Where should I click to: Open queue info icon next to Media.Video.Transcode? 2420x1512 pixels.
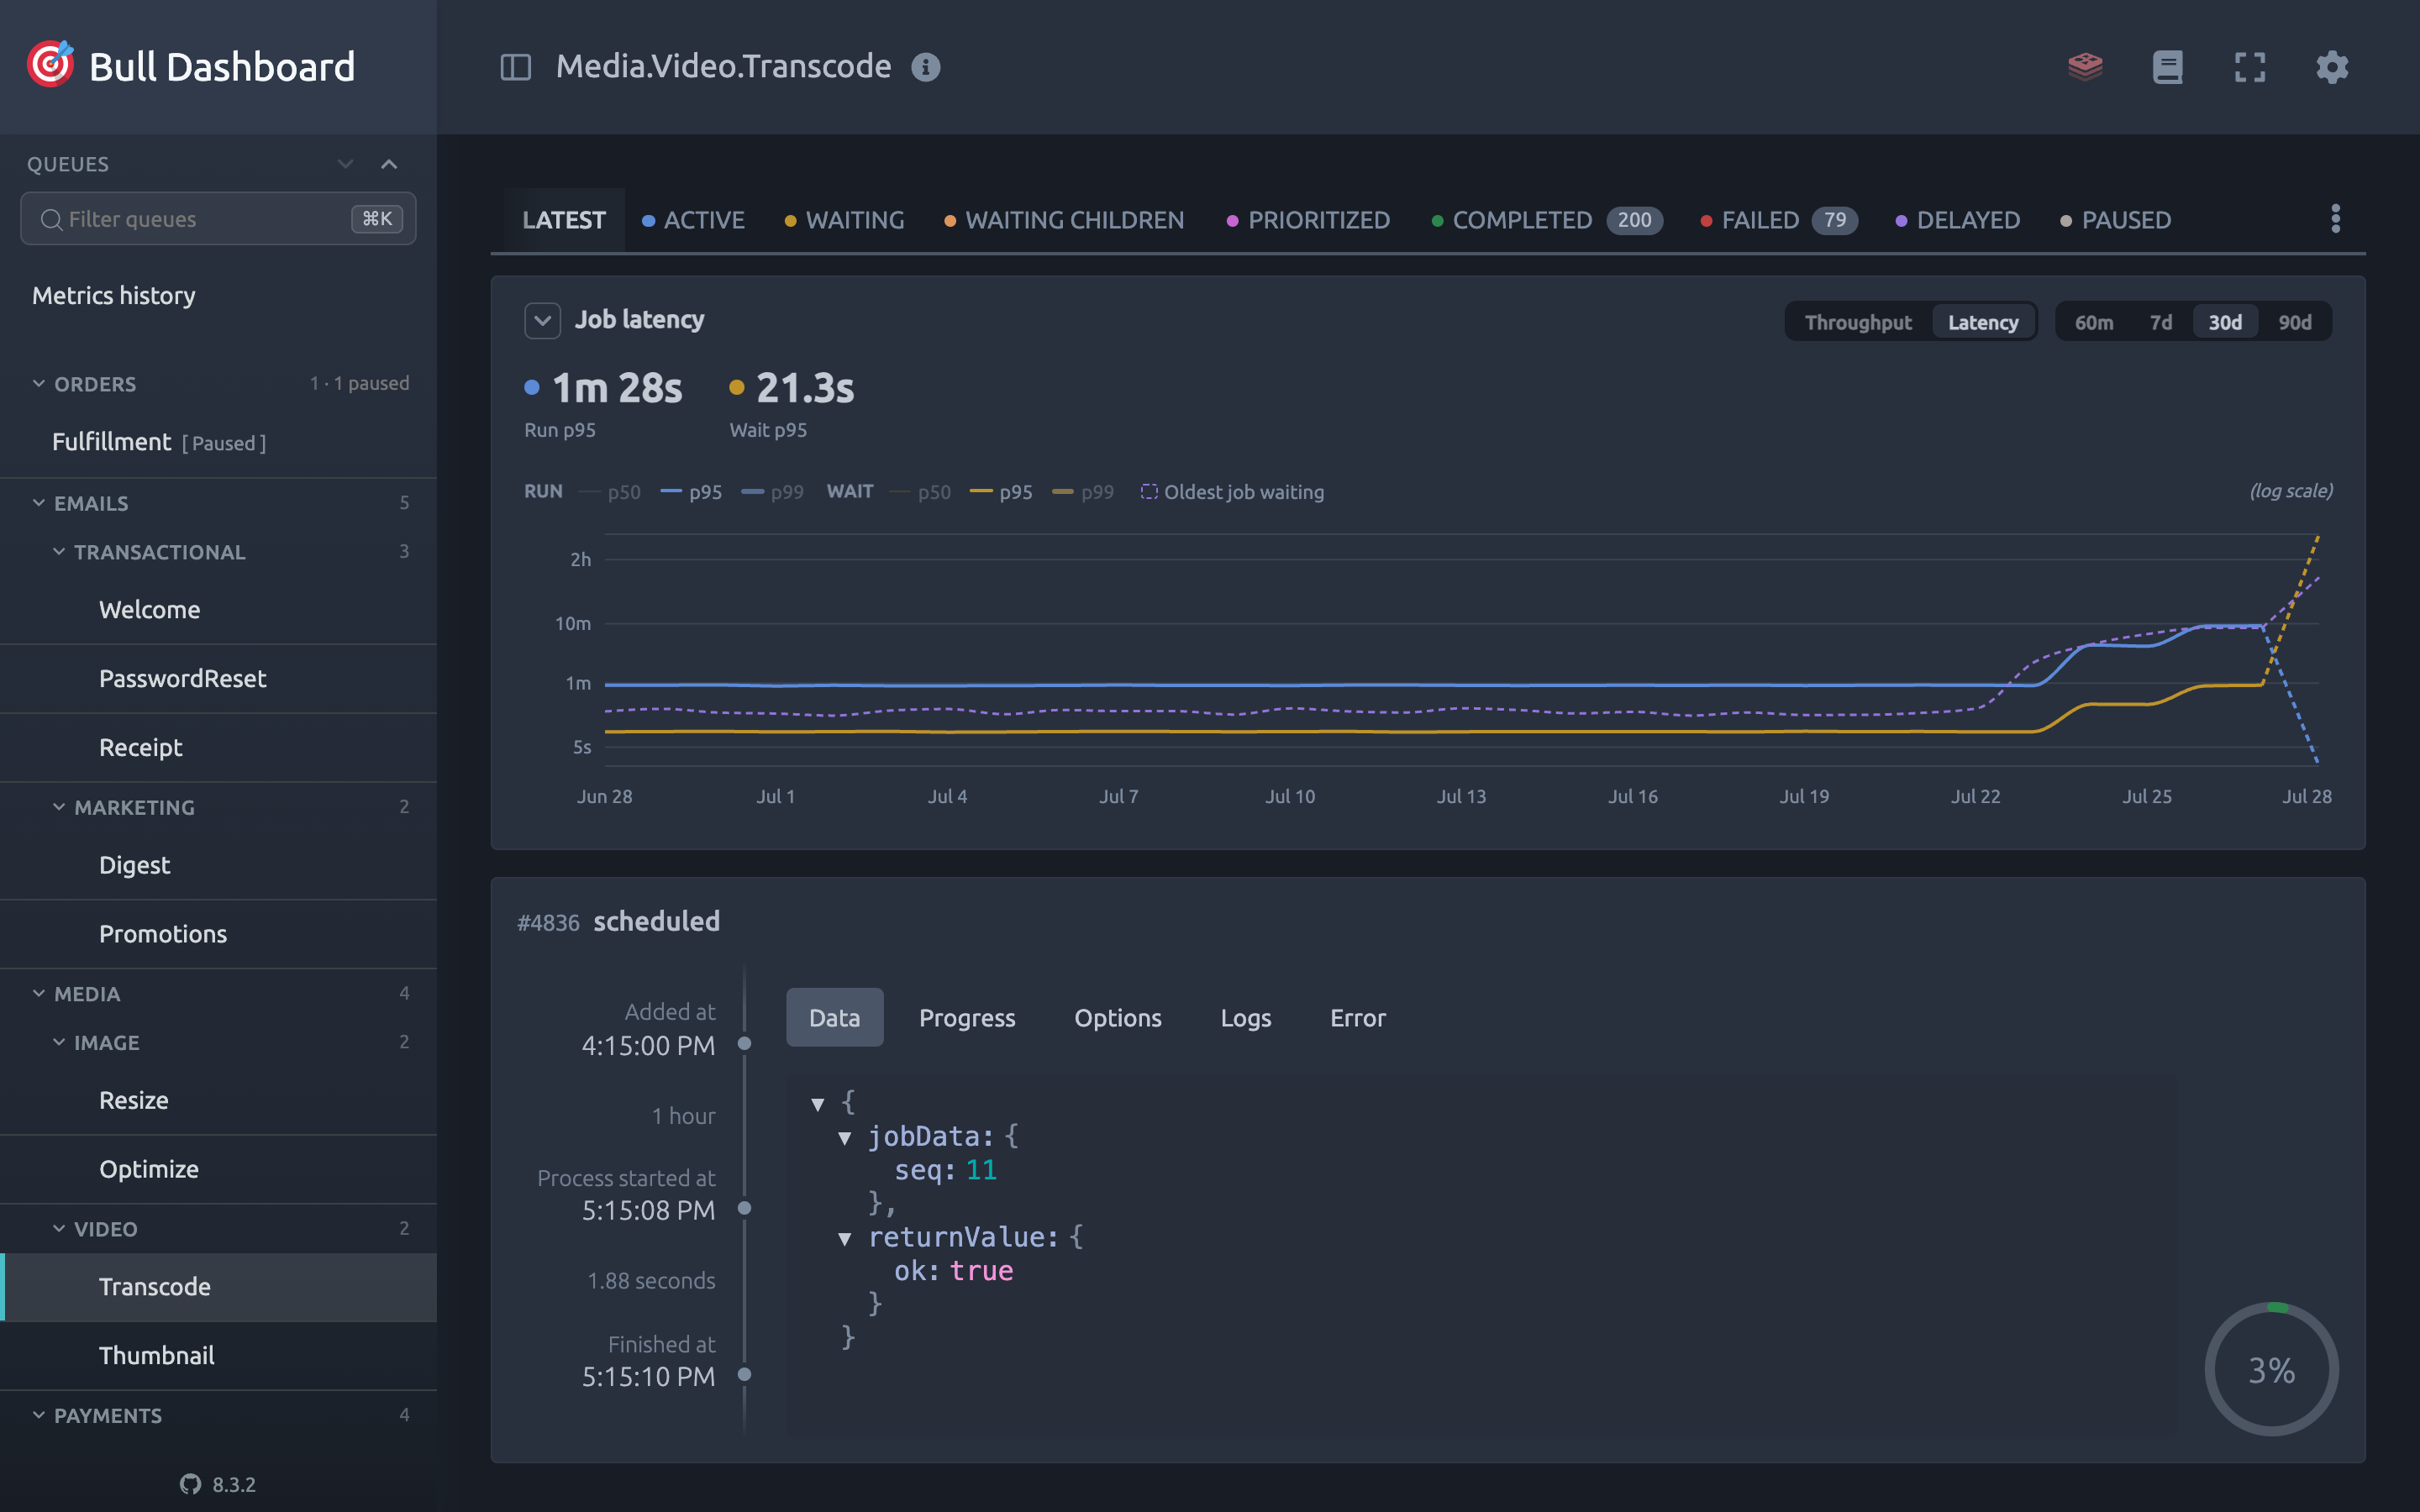point(926,67)
